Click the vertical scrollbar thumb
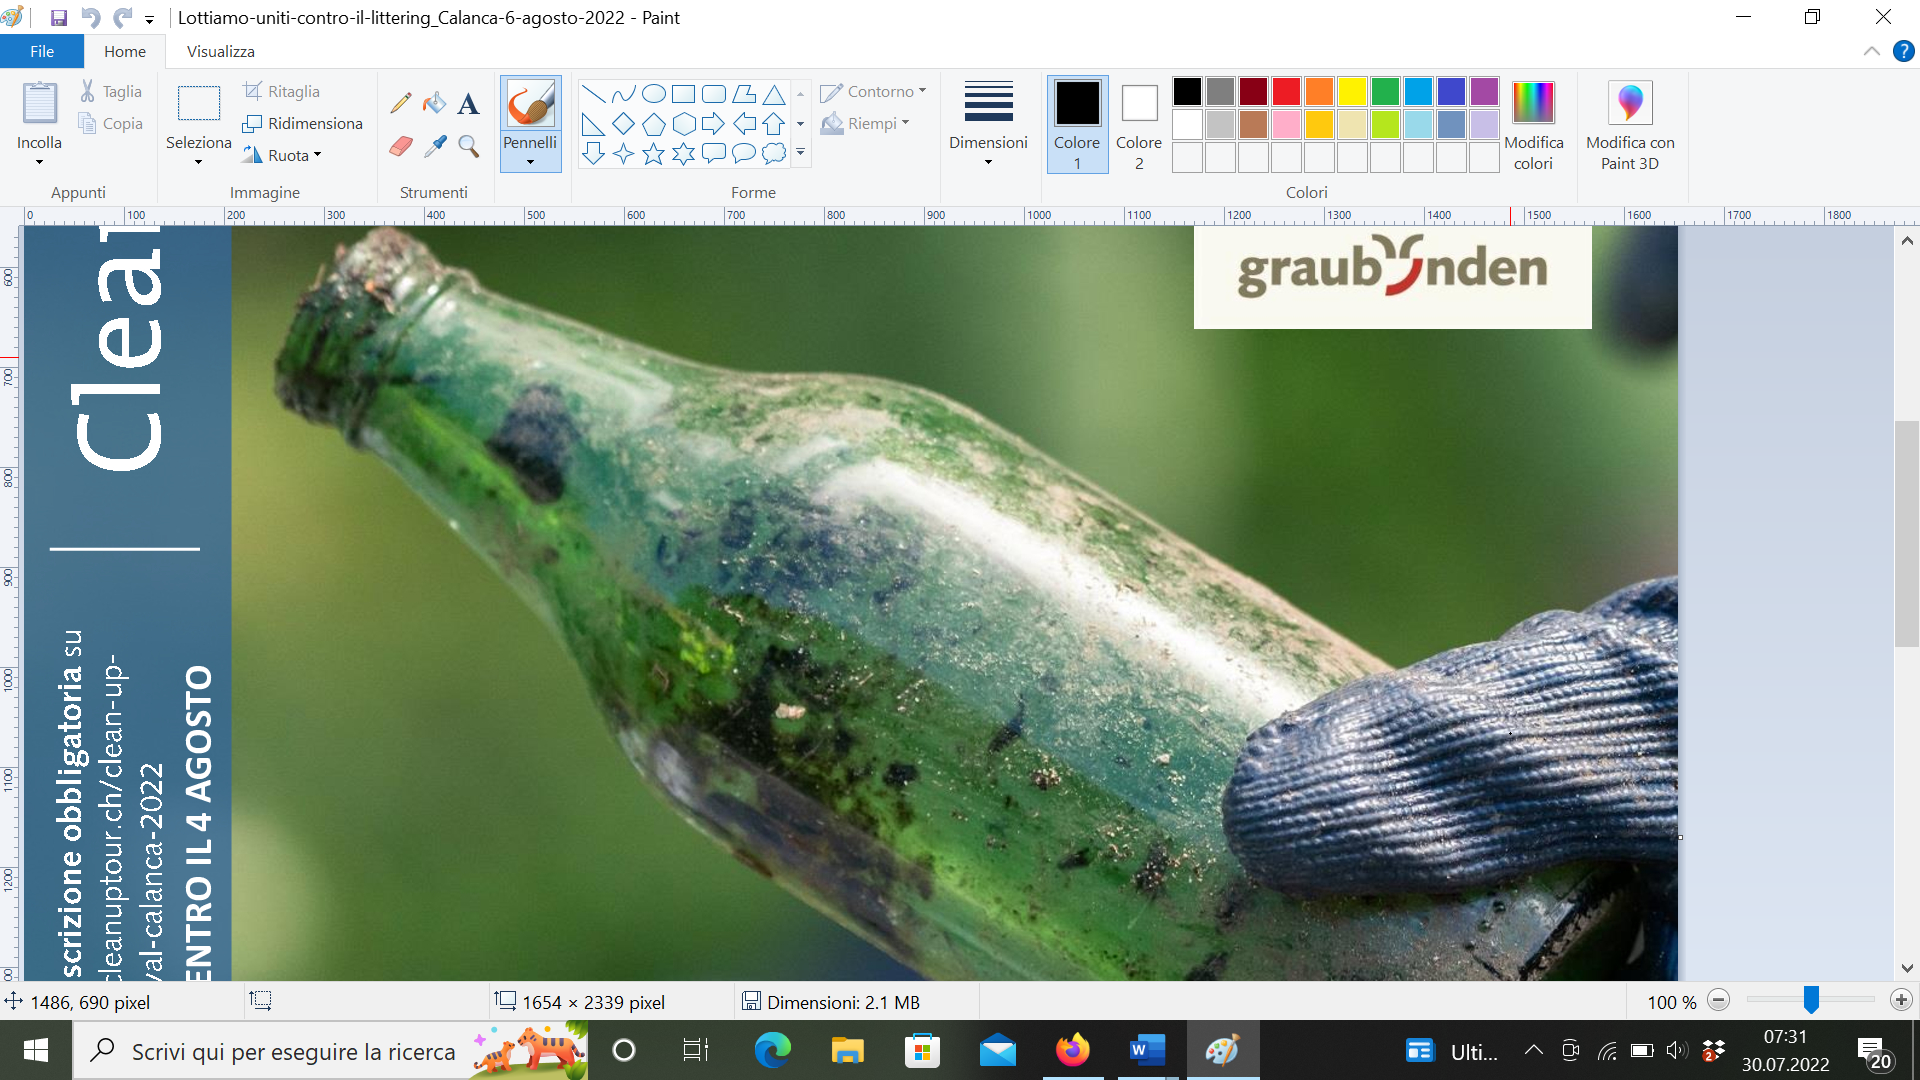This screenshot has width=1920, height=1080. pyautogui.click(x=1907, y=534)
